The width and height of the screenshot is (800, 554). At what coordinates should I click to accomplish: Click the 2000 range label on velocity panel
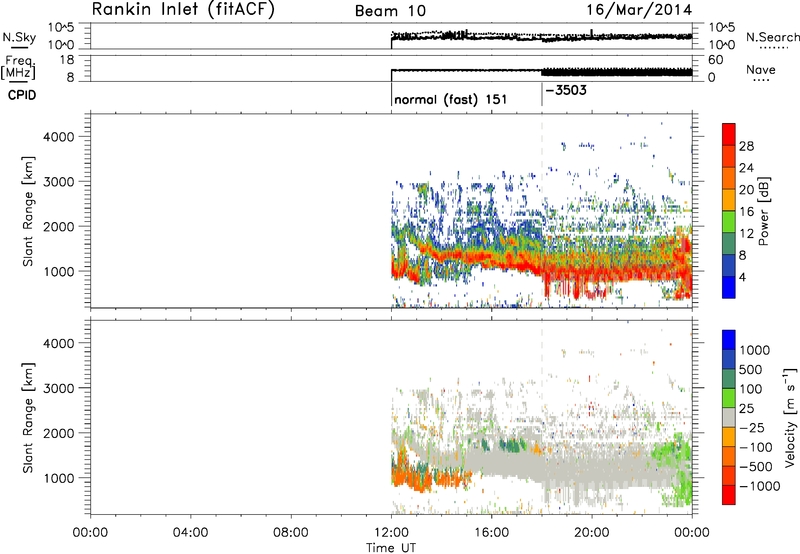pyautogui.click(x=59, y=433)
